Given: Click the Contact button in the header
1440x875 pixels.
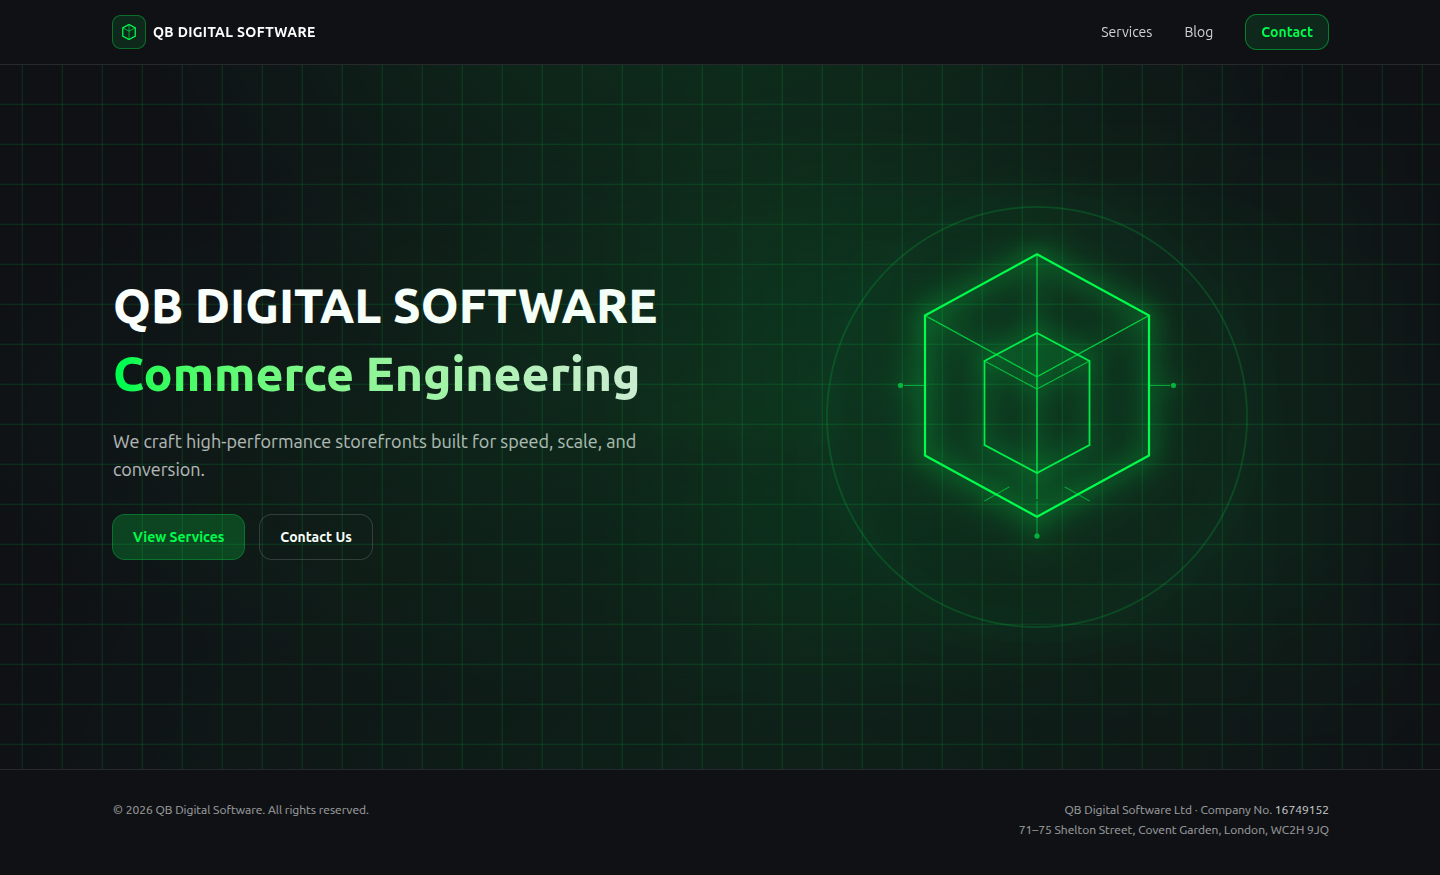Looking at the screenshot, I should [1286, 31].
